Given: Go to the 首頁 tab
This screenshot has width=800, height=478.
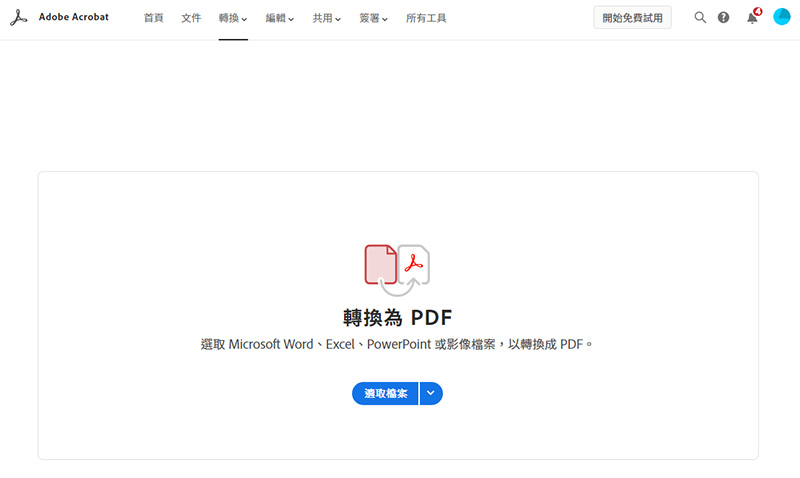Looking at the screenshot, I should (x=154, y=18).
